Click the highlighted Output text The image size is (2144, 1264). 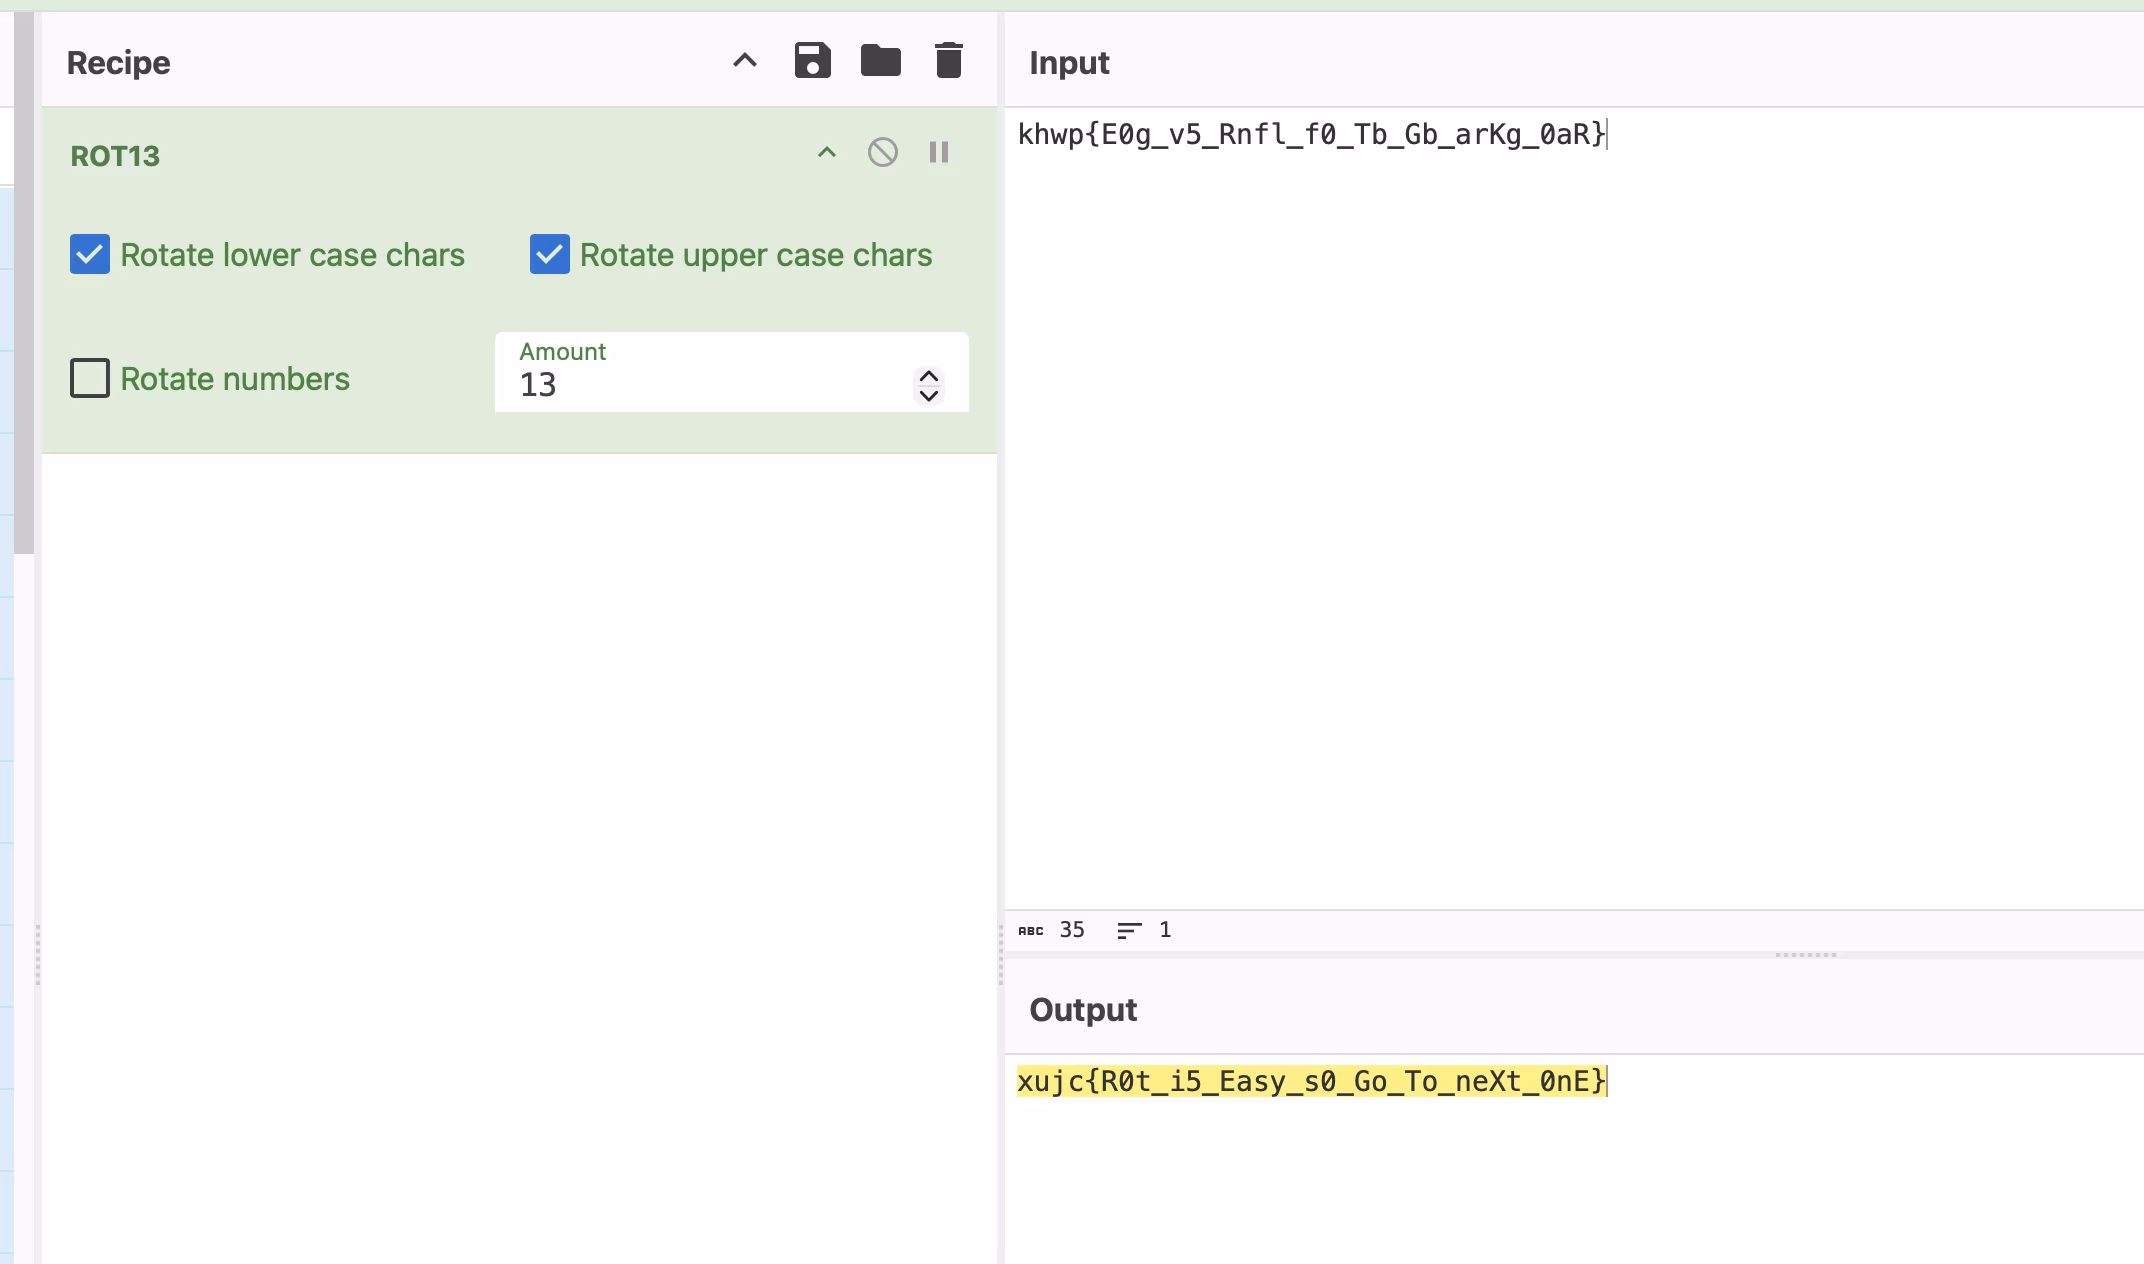coord(1310,1082)
